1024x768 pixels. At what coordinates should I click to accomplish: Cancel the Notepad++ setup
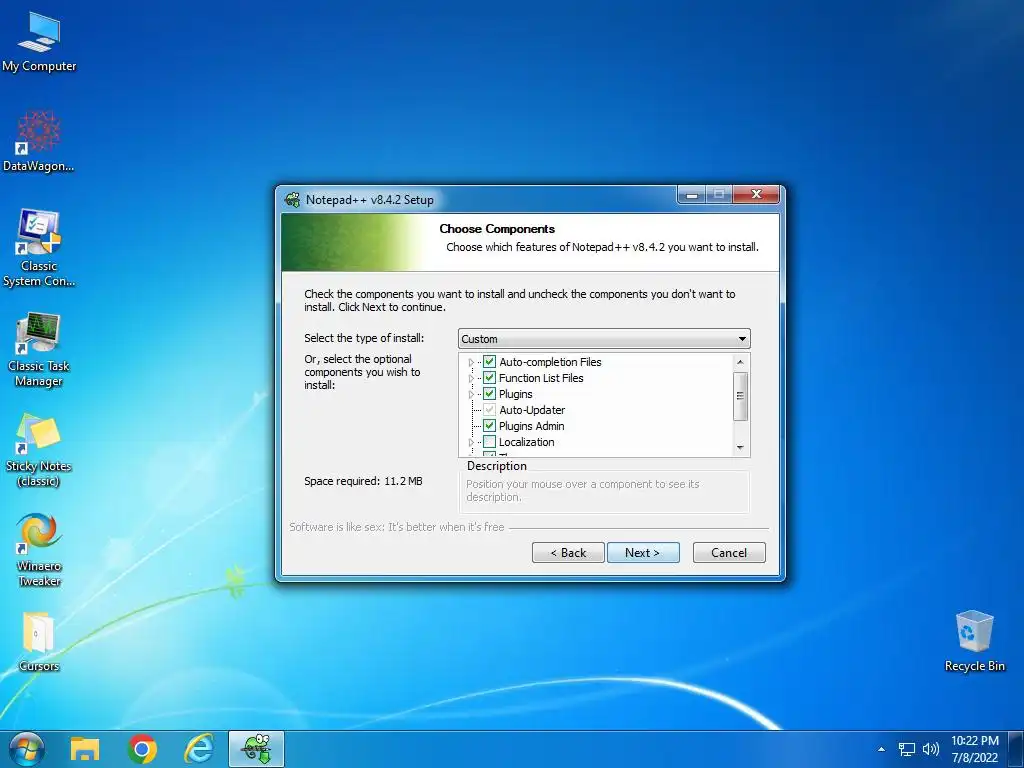click(729, 552)
